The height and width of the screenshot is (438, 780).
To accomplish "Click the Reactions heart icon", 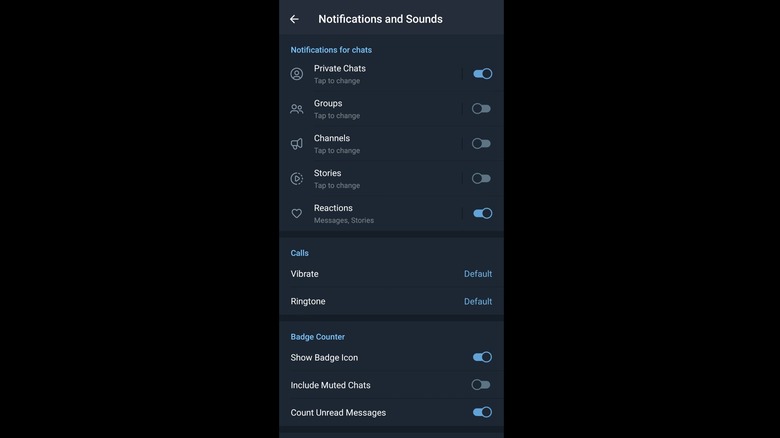I will (297, 214).
